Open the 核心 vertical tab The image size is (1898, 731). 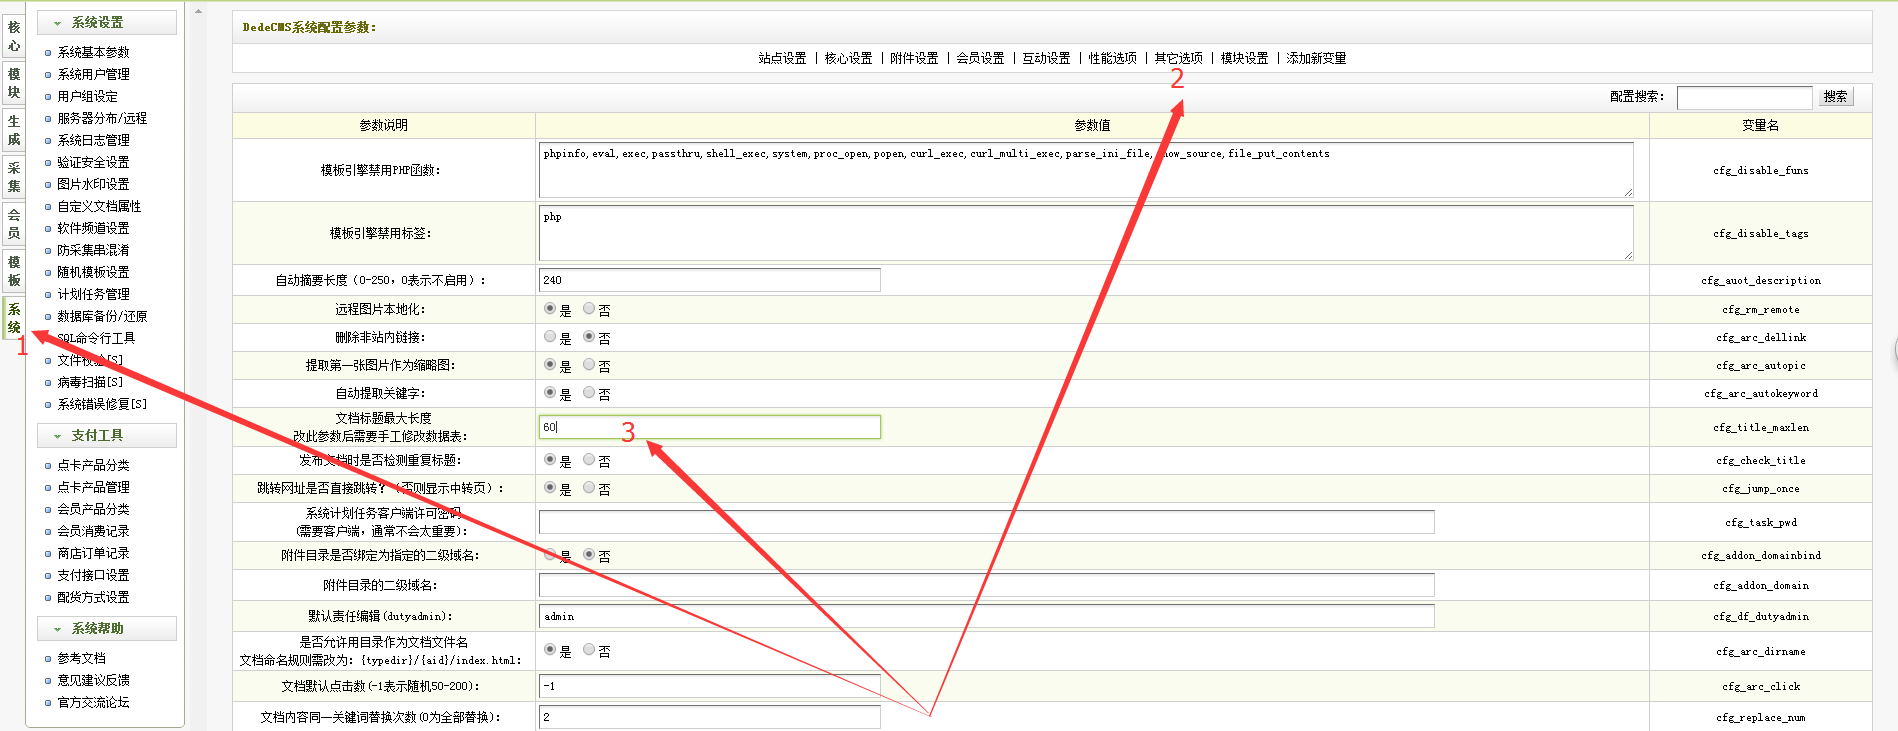coord(14,36)
